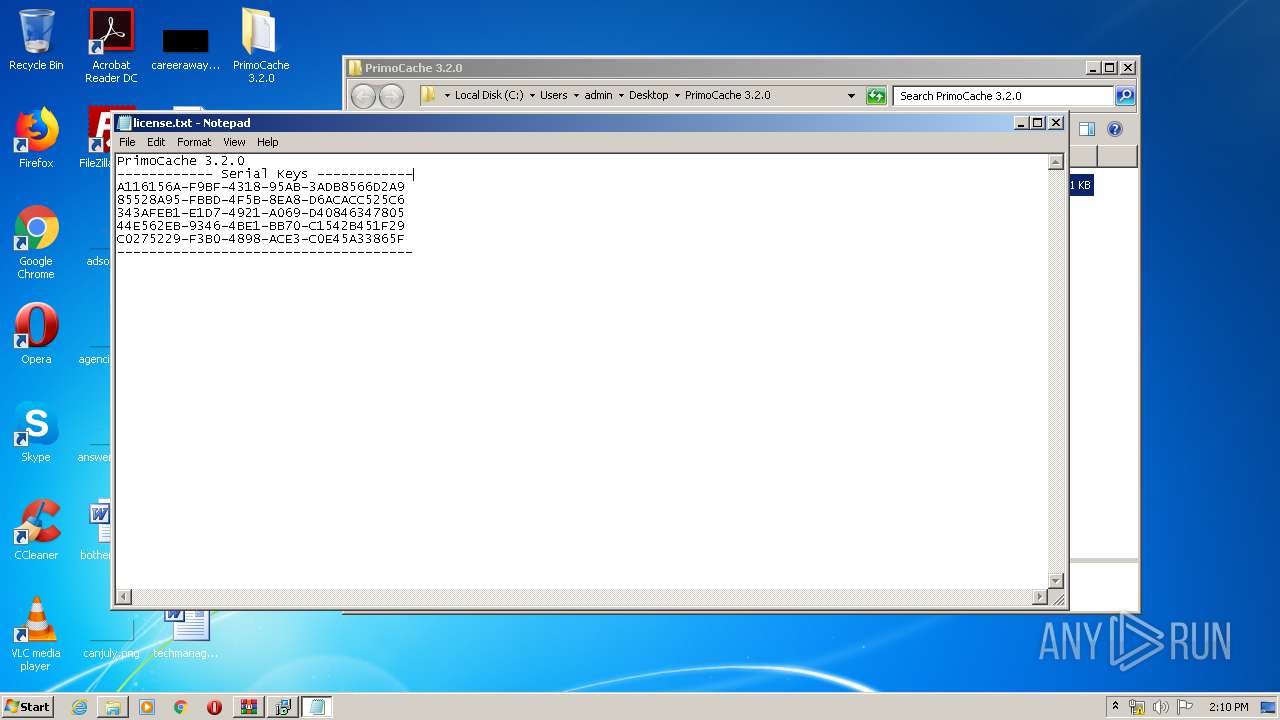Viewport: 1280px width, 720px height.
Task: Click the Start button
Action: pos(28,707)
